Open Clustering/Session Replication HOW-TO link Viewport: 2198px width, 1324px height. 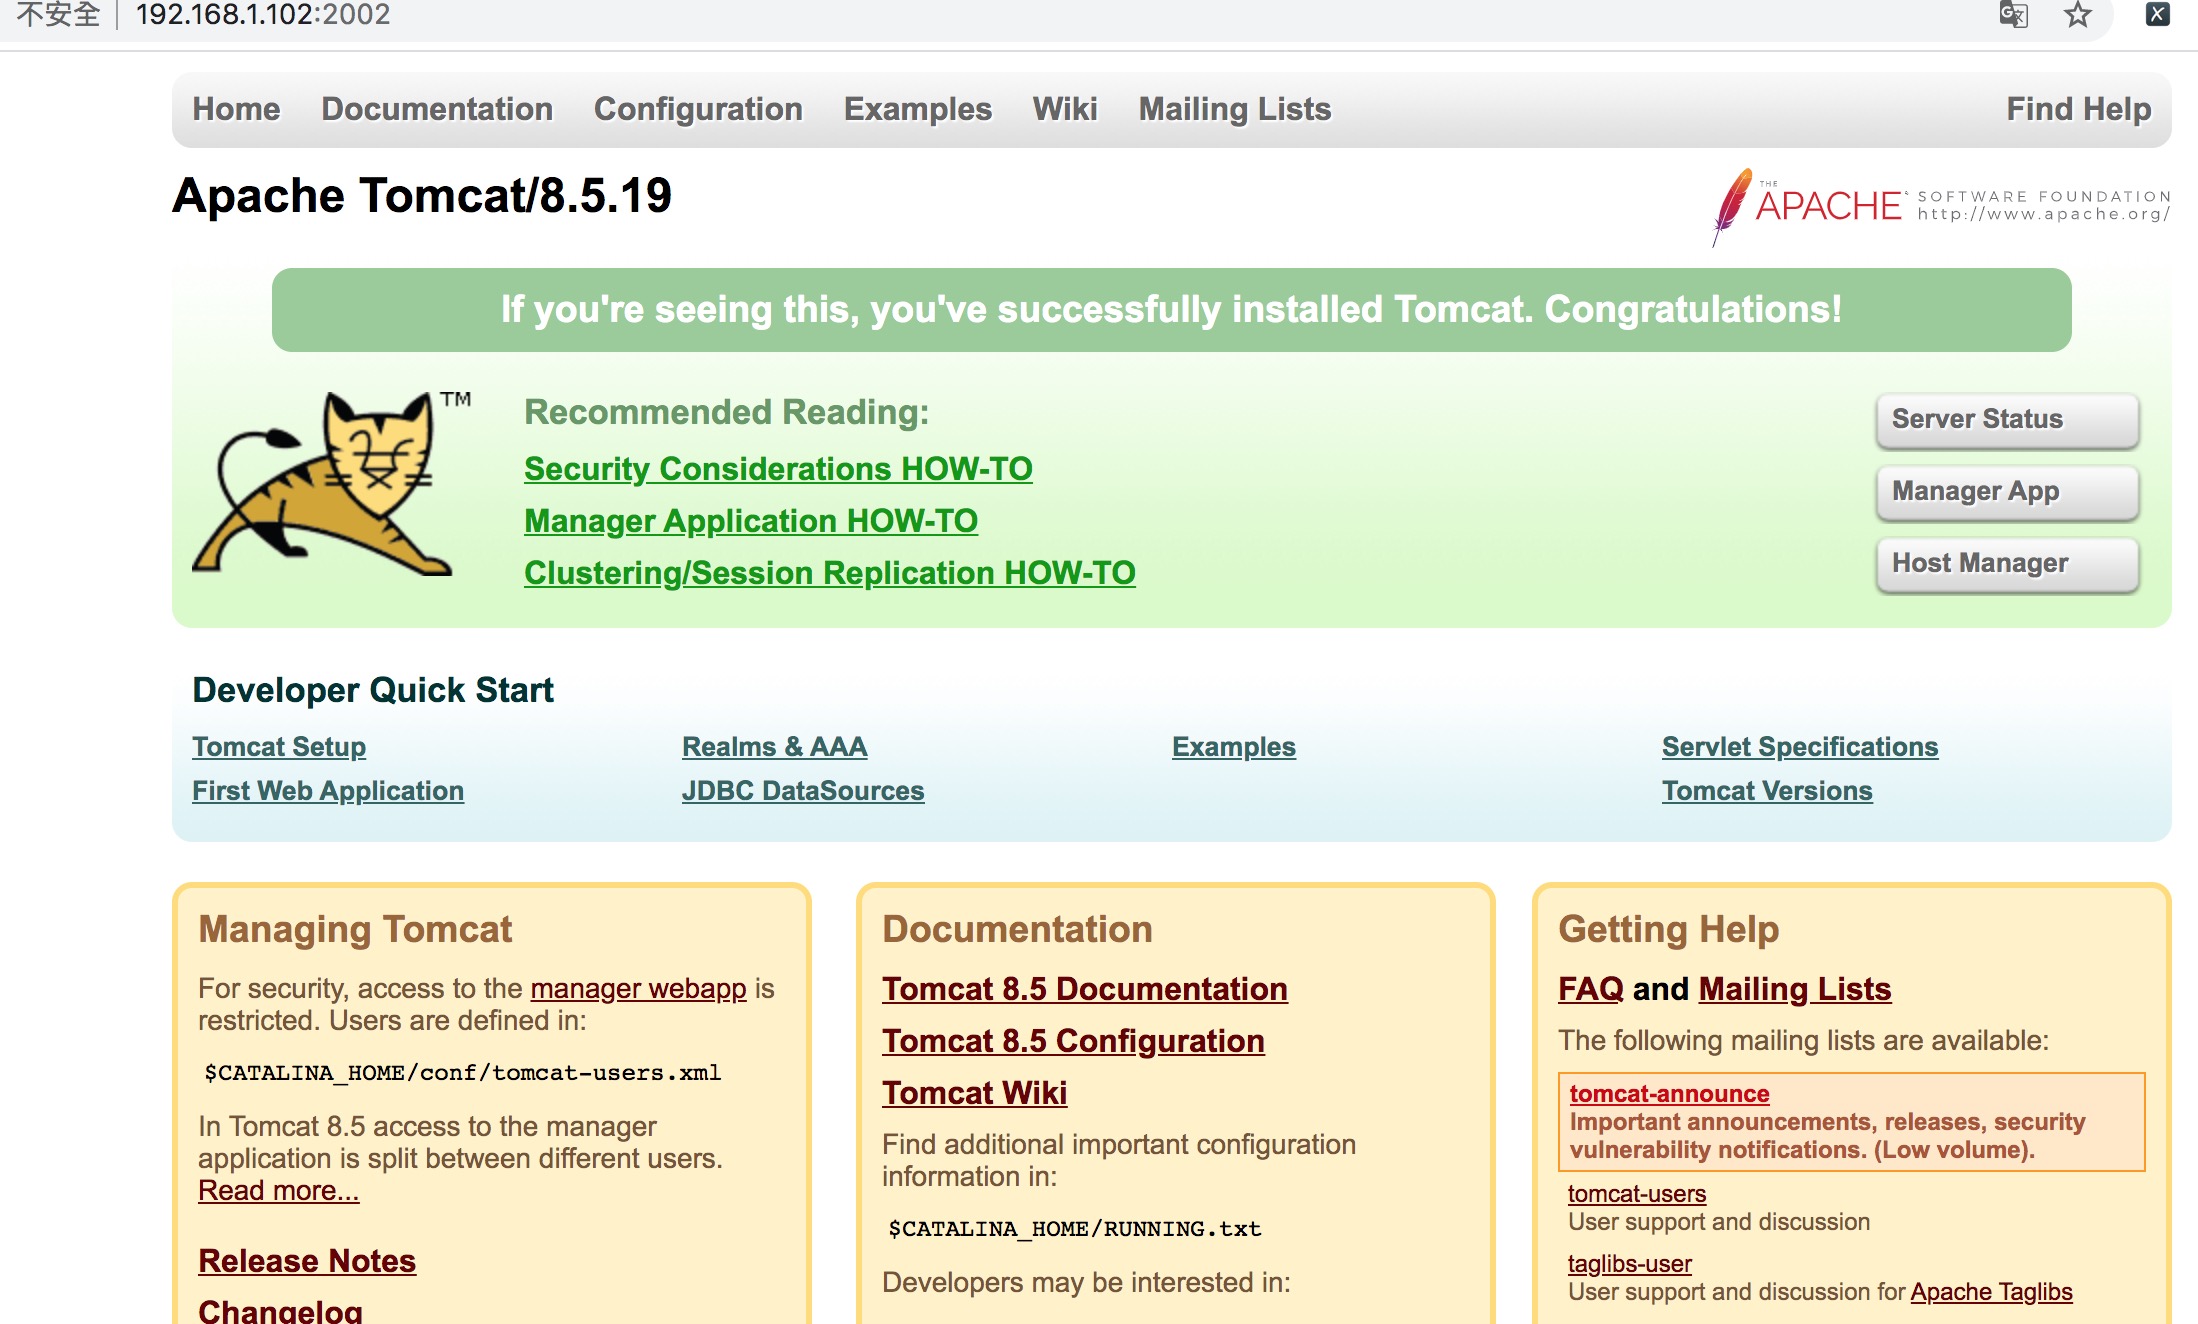pyautogui.click(x=830, y=573)
